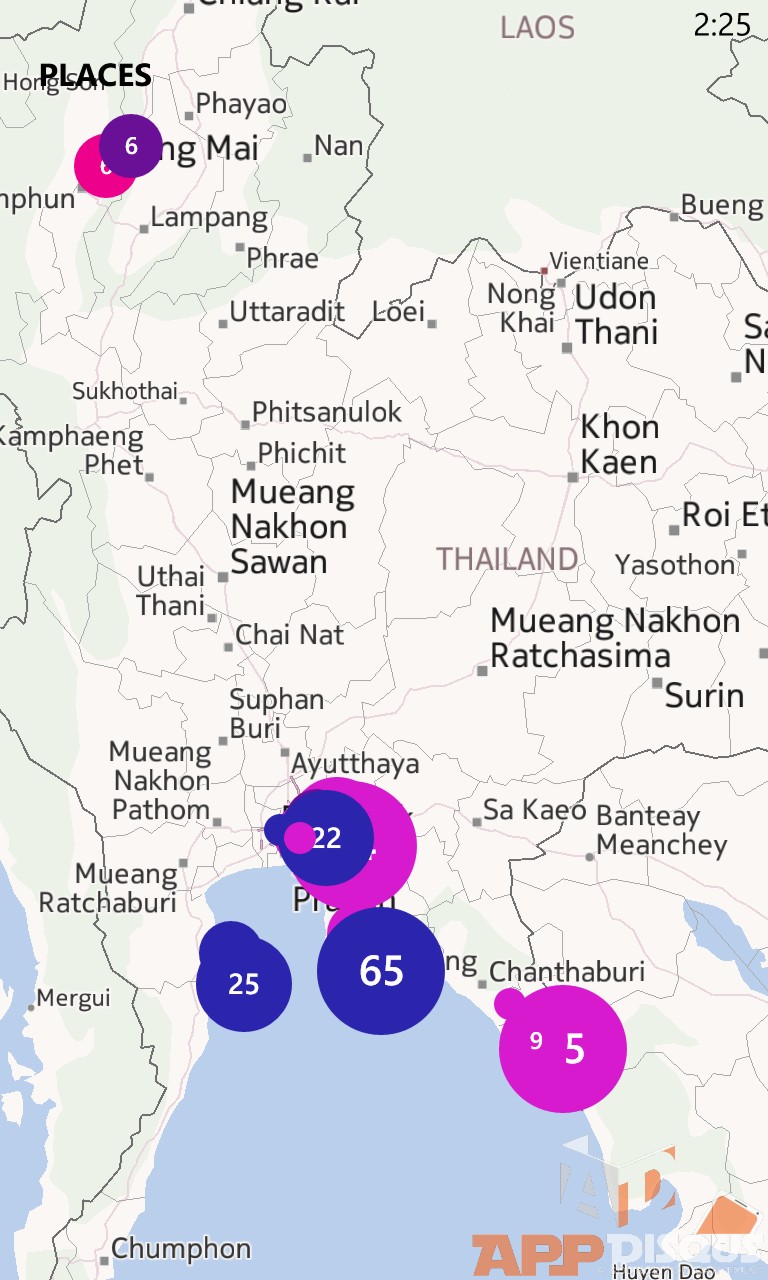Viewport: 768px width, 1280px height.
Task: Tap the clock showing 2:25
Action: 722,25
